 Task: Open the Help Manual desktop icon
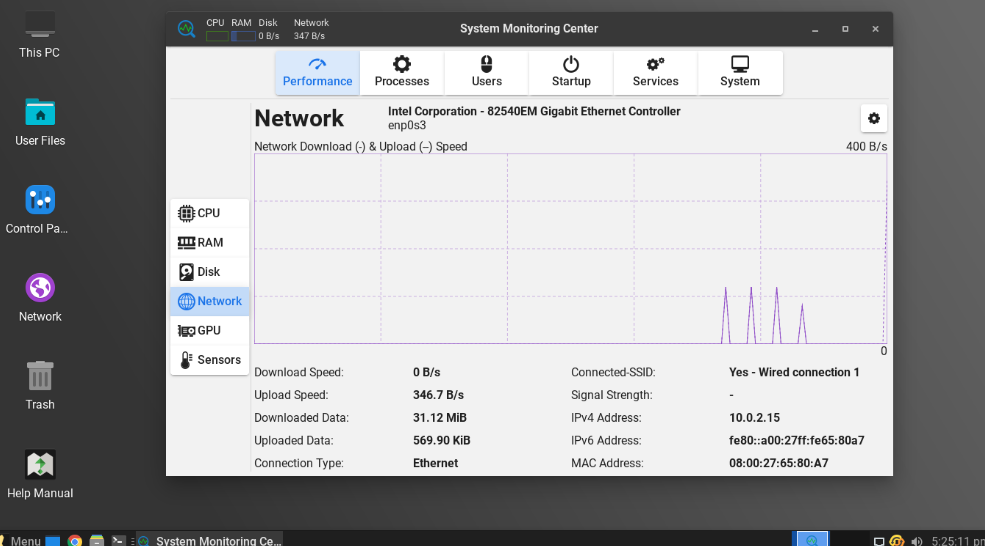pyautogui.click(x=40, y=474)
